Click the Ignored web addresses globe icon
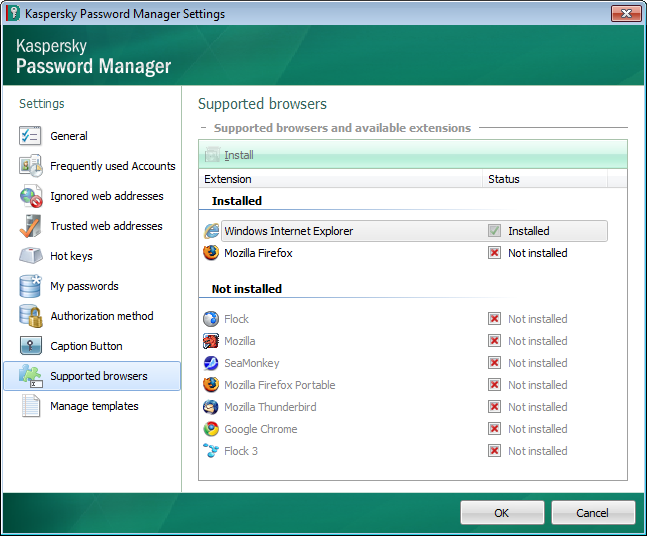The width and height of the screenshot is (647, 536). tap(31, 196)
